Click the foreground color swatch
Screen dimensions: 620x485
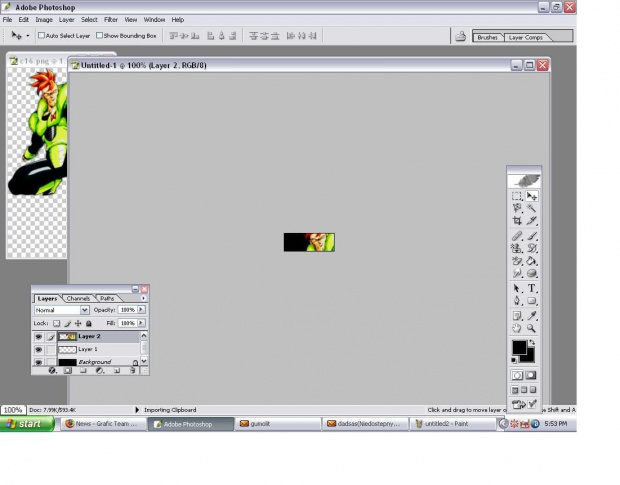coord(519,348)
